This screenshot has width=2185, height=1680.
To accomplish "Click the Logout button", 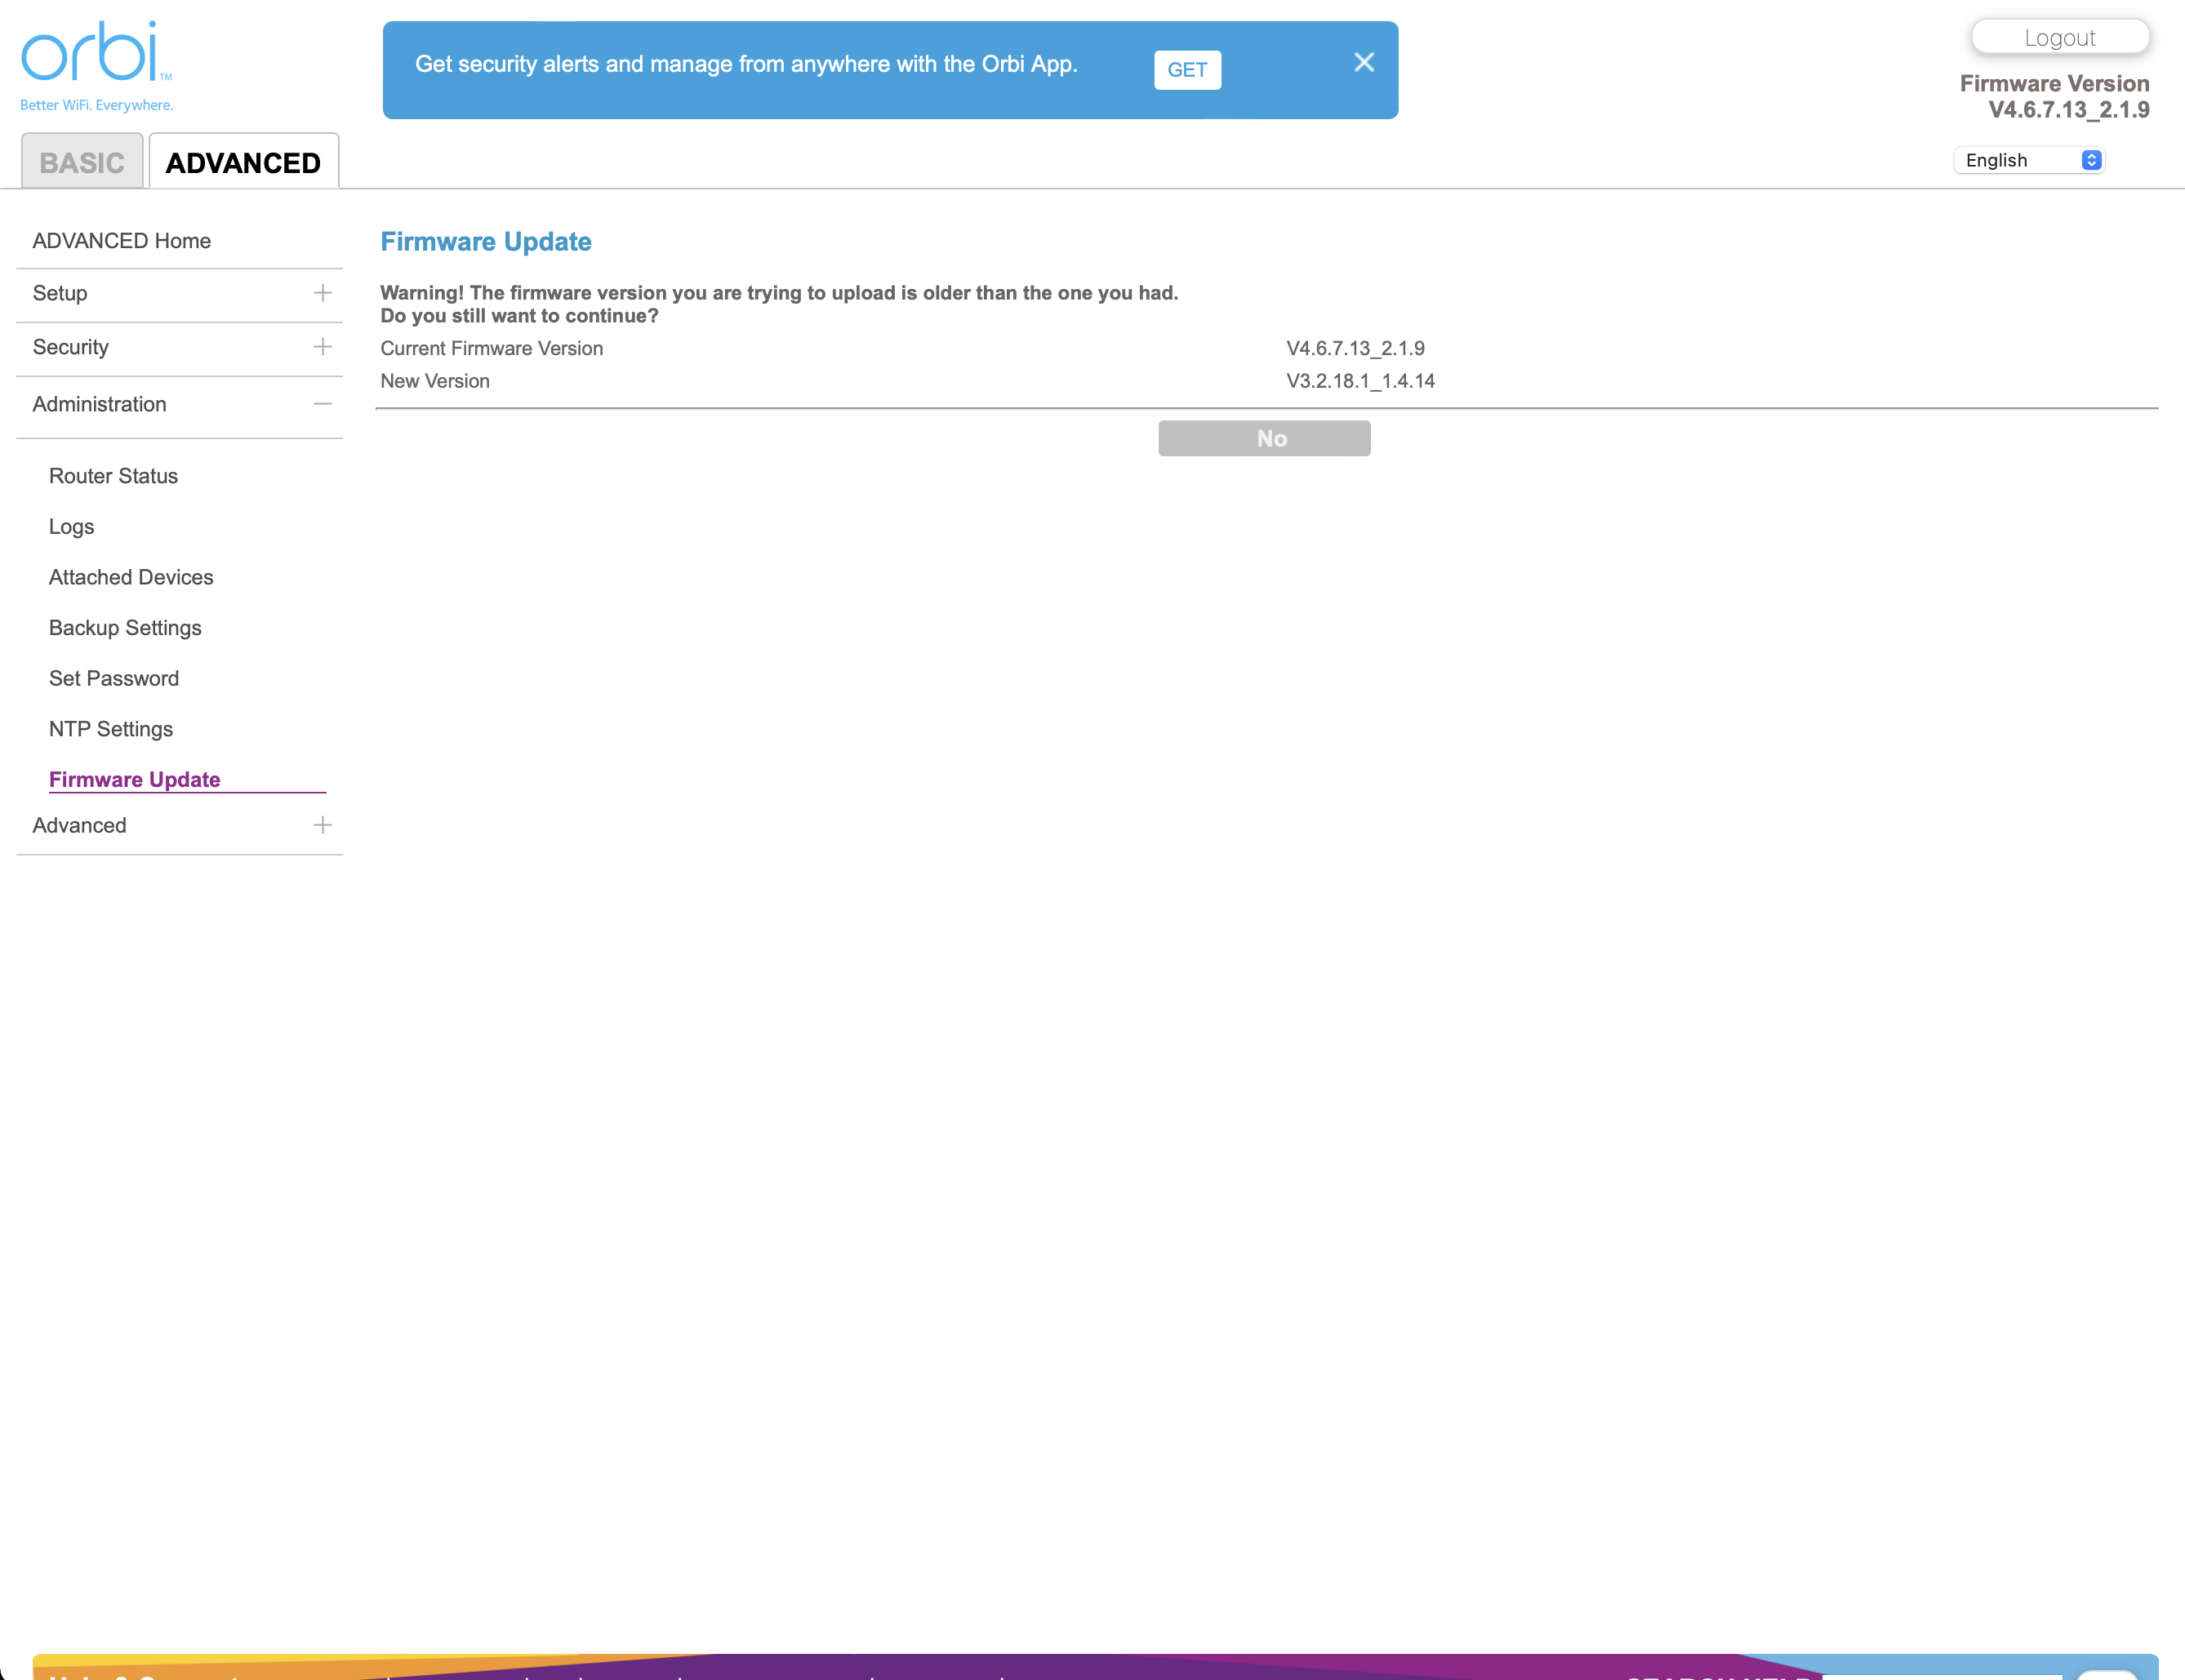I will coord(2059,38).
